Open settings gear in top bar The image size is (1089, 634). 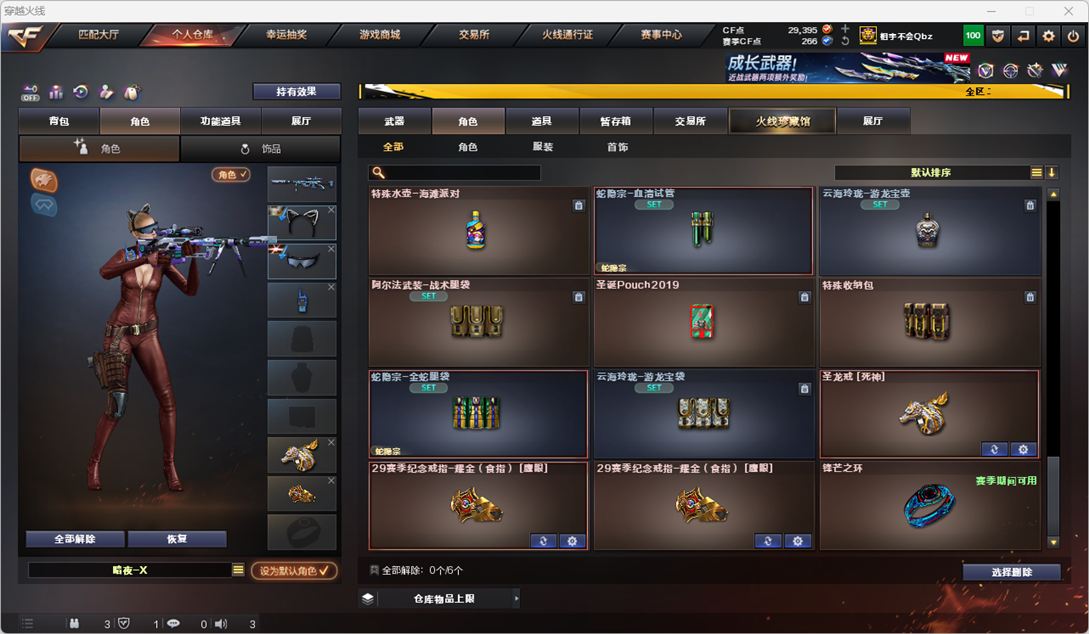coord(1048,35)
